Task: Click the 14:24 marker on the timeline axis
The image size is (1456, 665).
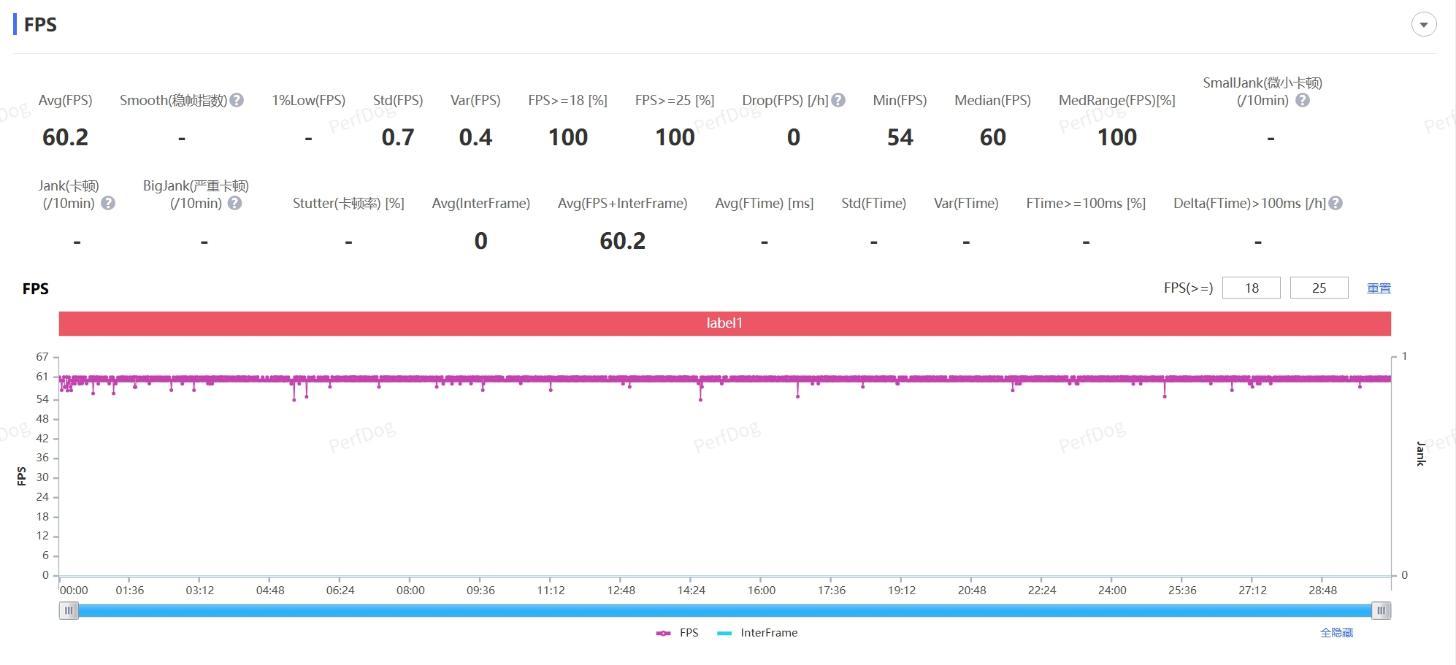Action: (x=691, y=590)
